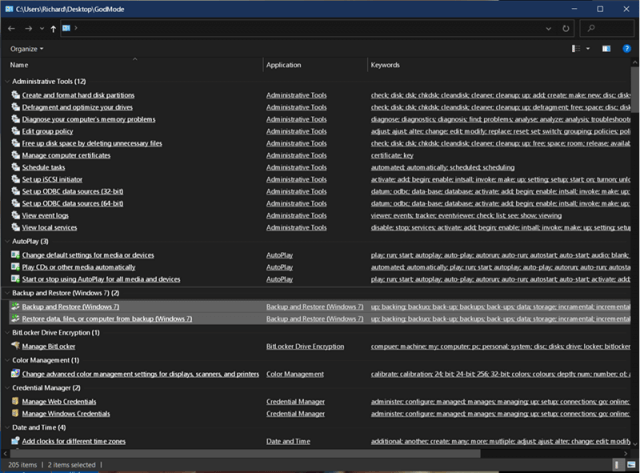Click 'Color Management' in the Application column
This screenshot has height=473, width=640.
coord(295,374)
